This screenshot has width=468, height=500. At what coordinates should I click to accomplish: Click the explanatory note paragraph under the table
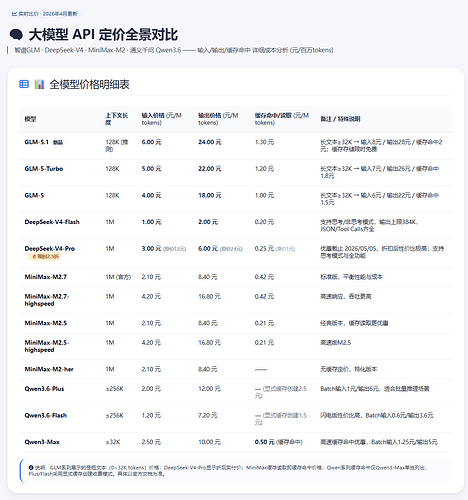click(228, 471)
